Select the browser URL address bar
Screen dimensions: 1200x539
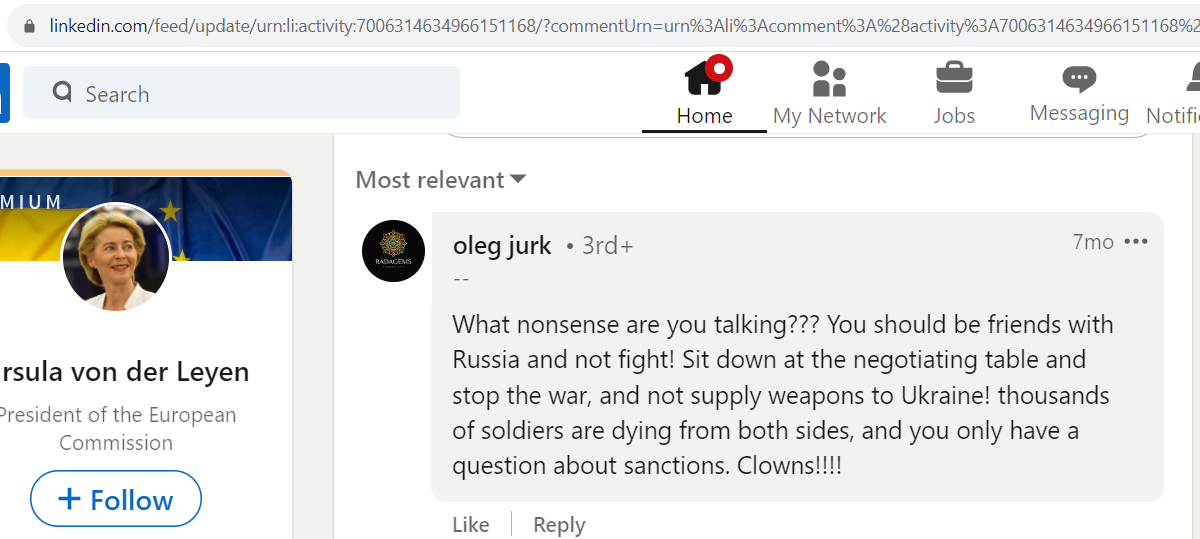coord(620,25)
